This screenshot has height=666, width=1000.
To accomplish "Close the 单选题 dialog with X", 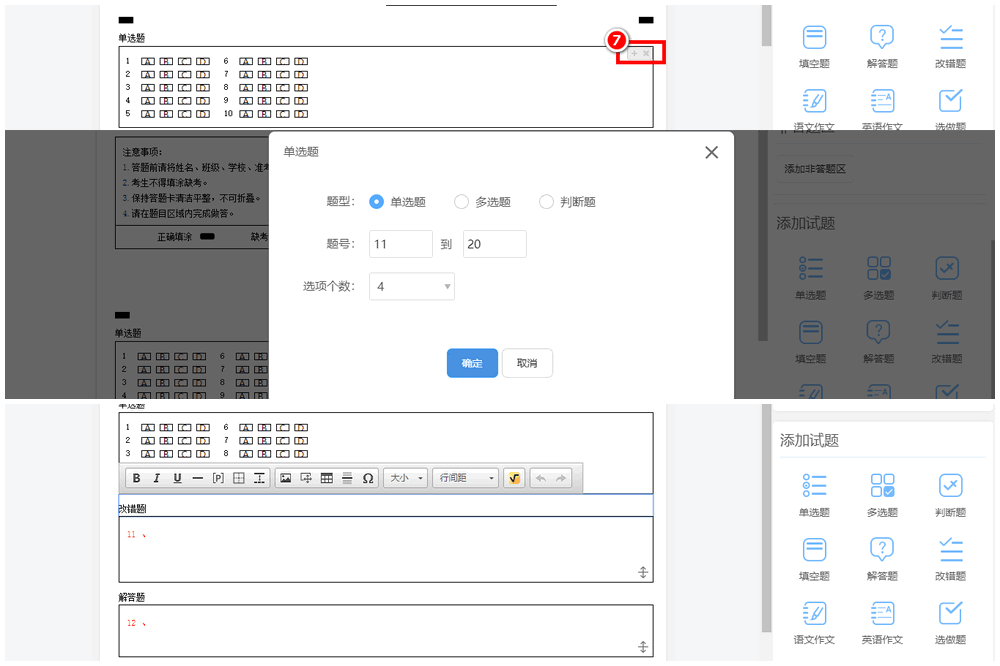I will (711, 153).
